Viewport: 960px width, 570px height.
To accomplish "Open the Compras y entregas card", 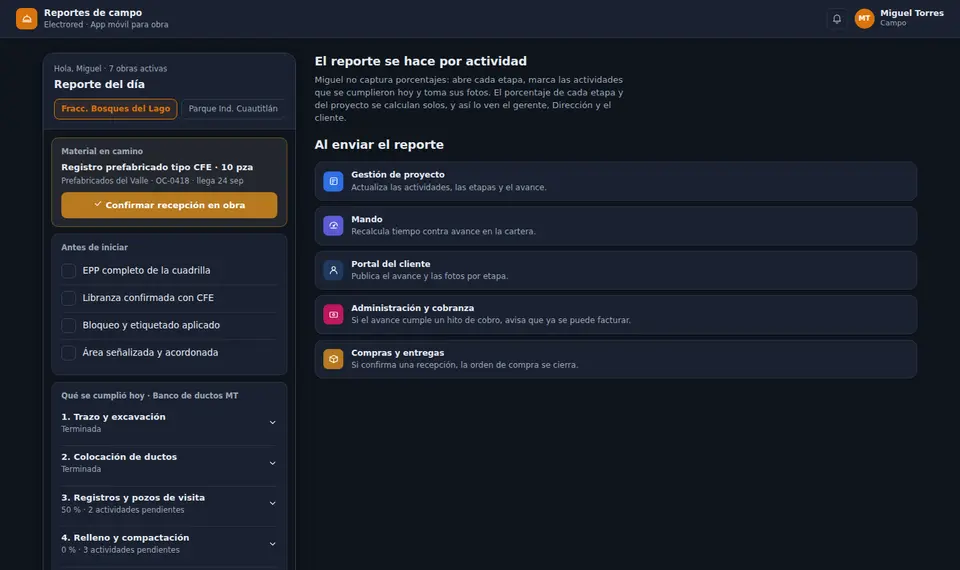I will [x=615, y=359].
